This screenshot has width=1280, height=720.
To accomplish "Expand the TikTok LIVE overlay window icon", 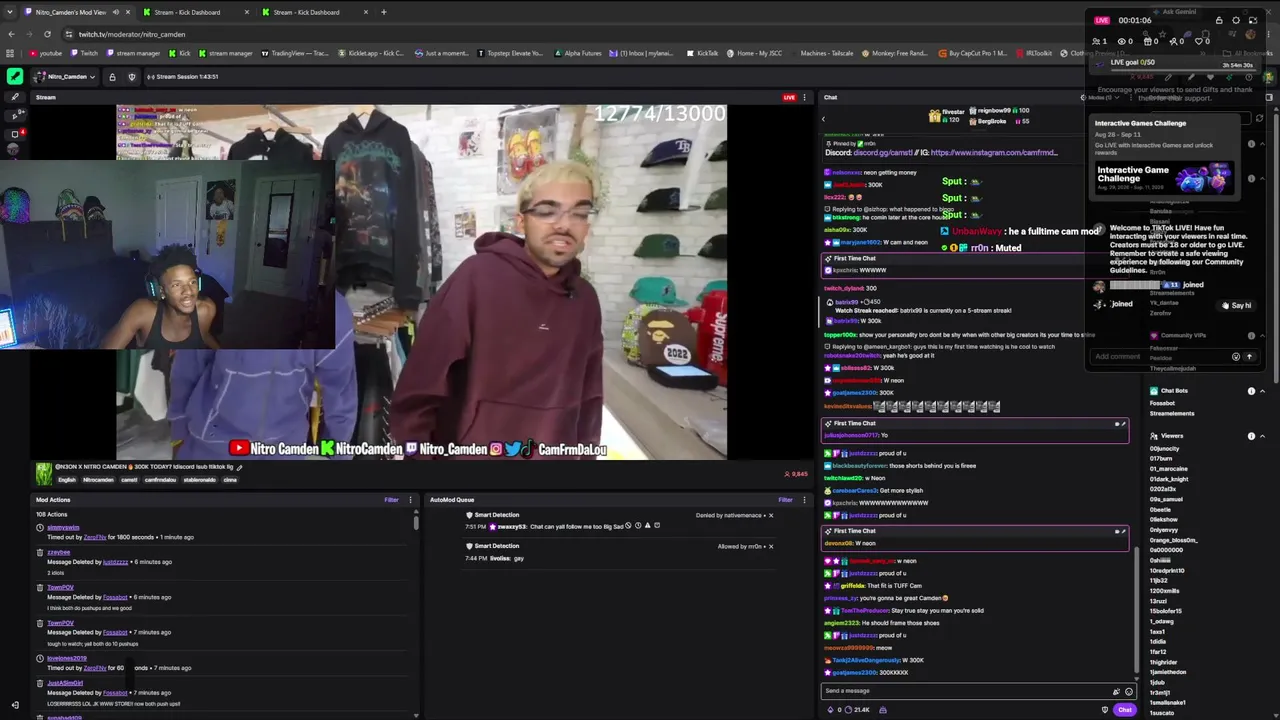I will [x=1254, y=20].
